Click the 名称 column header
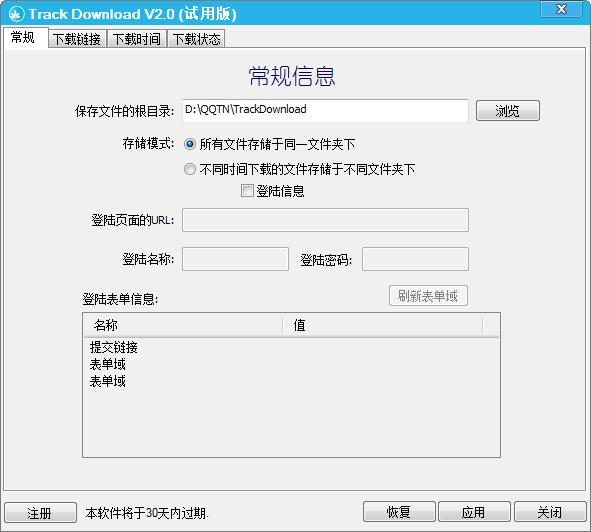Viewport: 591px width, 532px height. [183, 325]
